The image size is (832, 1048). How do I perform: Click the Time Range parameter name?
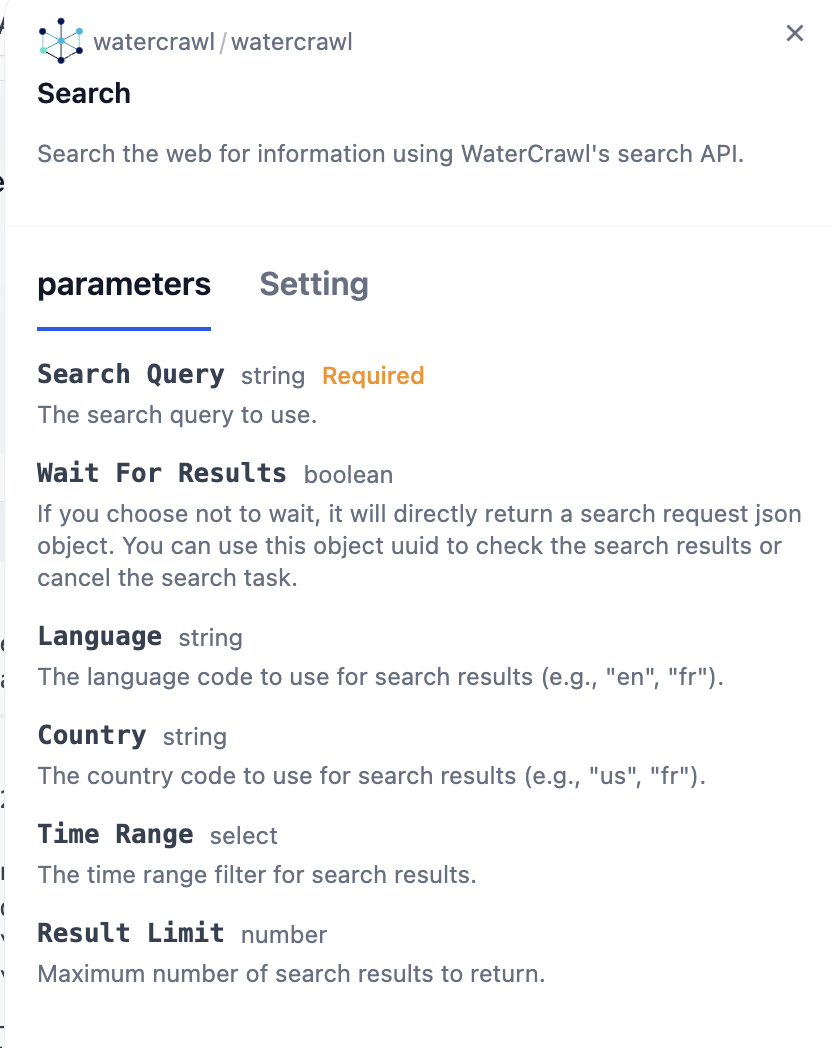116,835
